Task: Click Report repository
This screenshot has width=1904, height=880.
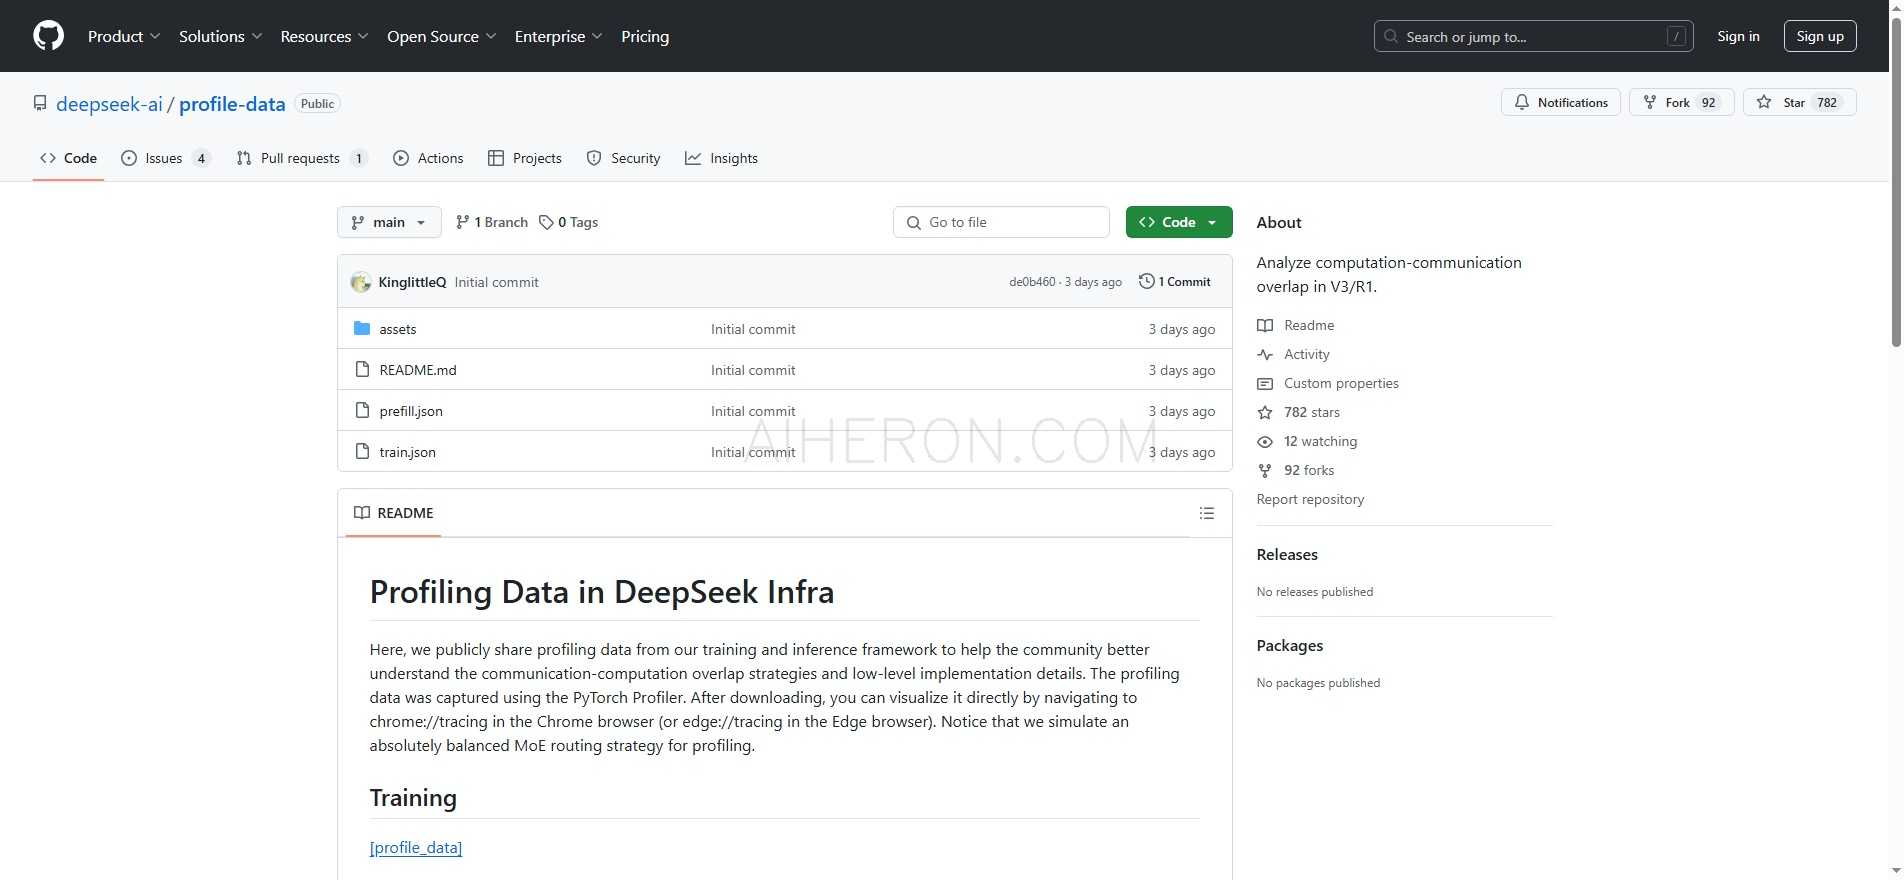Action: 1310,499
